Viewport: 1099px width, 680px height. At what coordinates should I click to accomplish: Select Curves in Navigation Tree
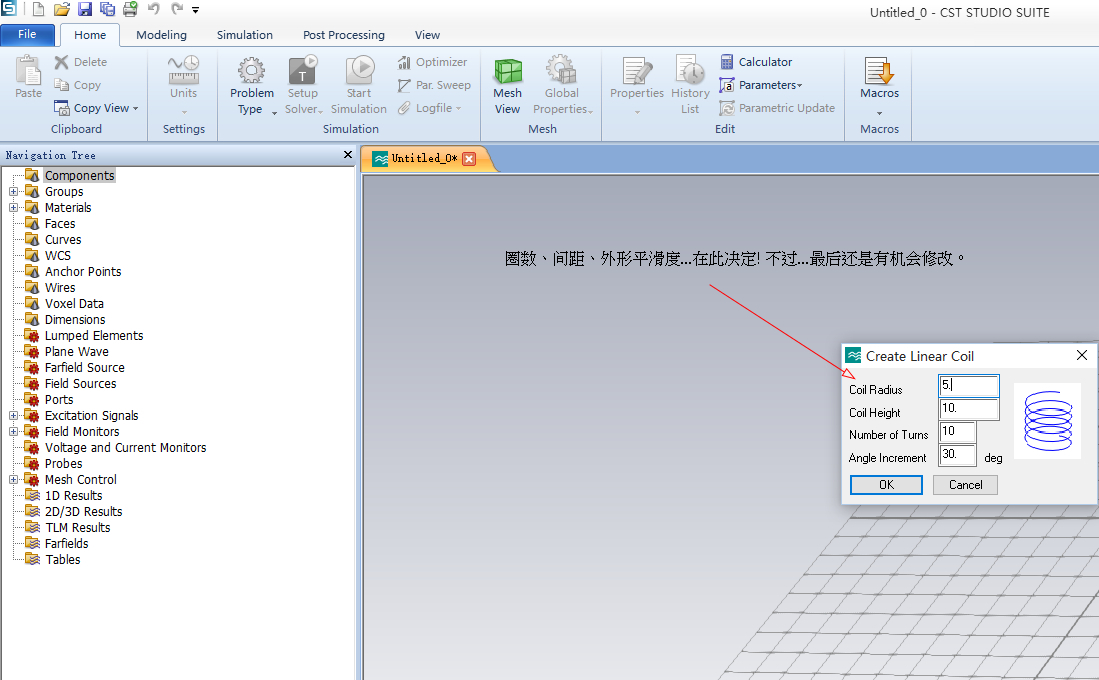point(63,240)
